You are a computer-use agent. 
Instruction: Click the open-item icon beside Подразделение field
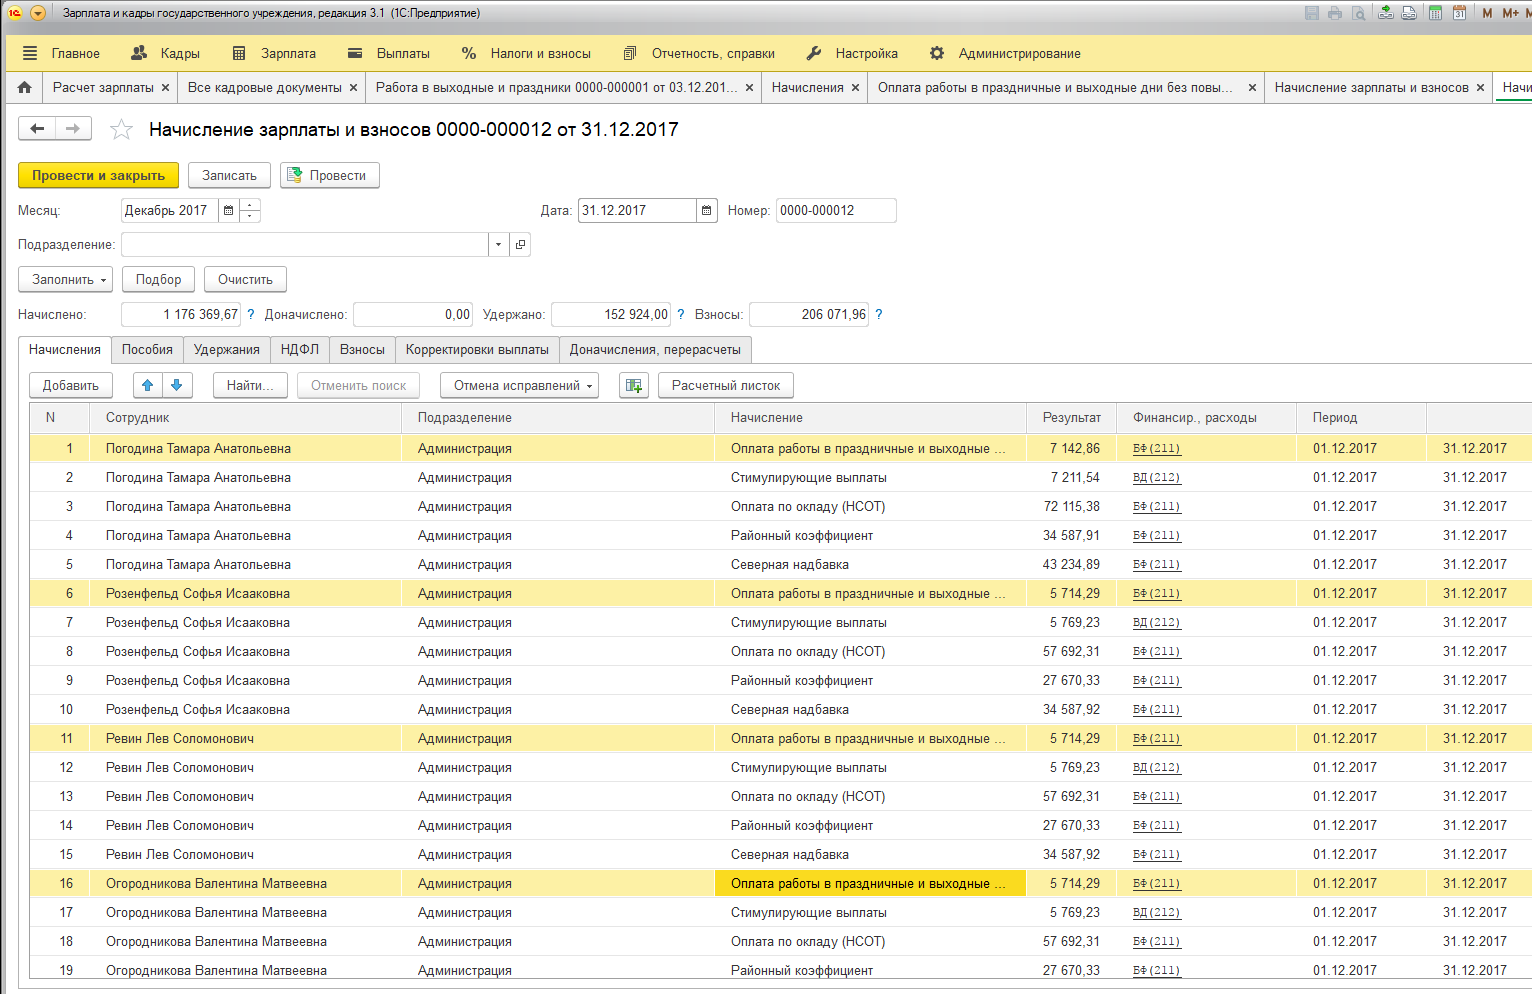520,244
